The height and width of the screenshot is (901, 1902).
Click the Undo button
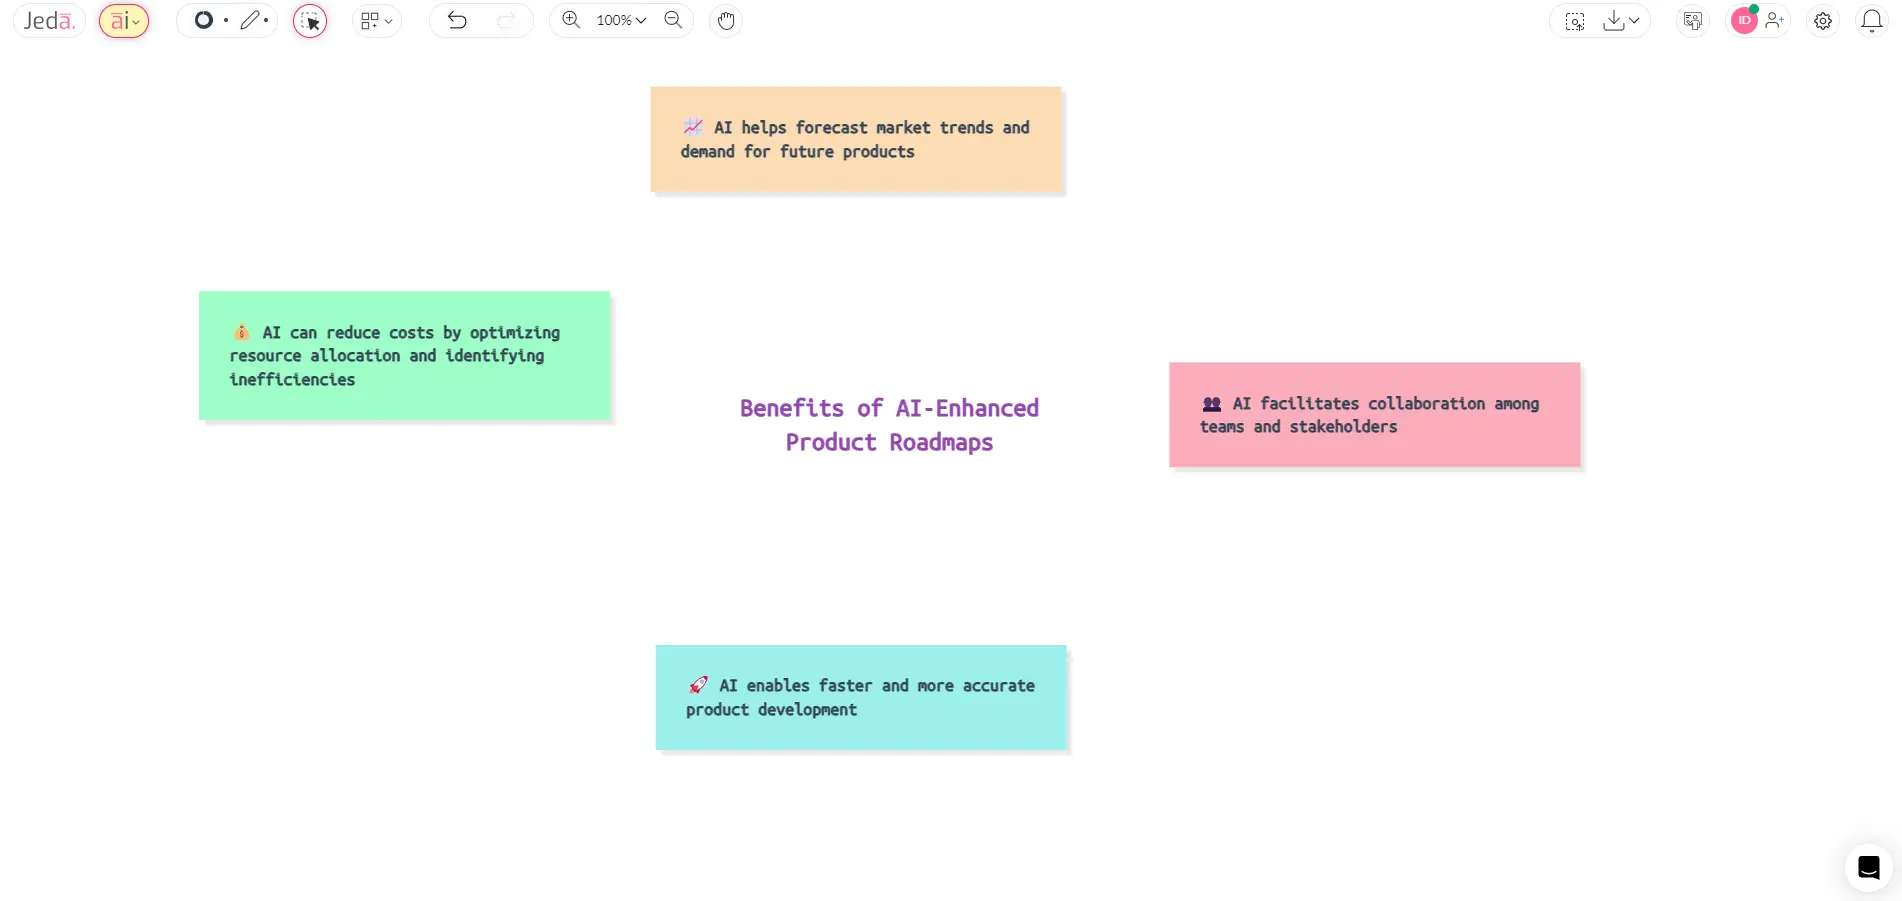point(457,20)
